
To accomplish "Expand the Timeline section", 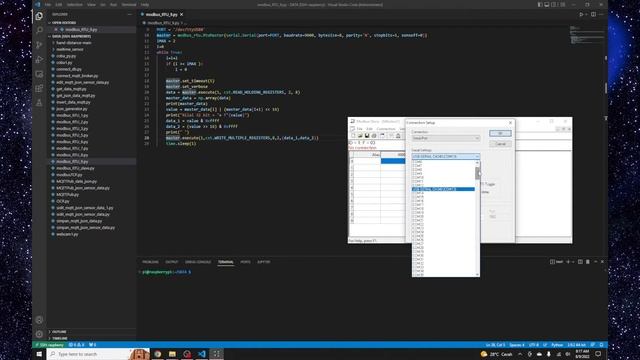I will pyautogui.click(x=60, y=338).
